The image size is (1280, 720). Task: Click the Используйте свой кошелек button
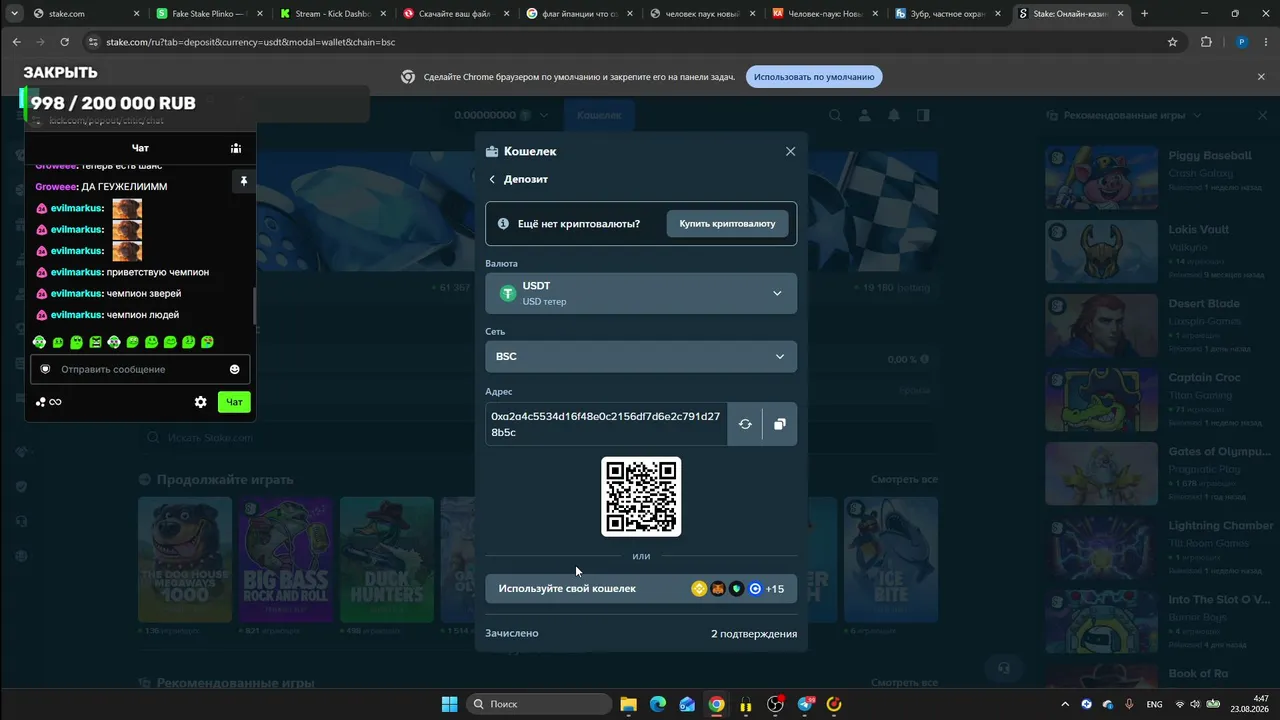tap(641, 589)
